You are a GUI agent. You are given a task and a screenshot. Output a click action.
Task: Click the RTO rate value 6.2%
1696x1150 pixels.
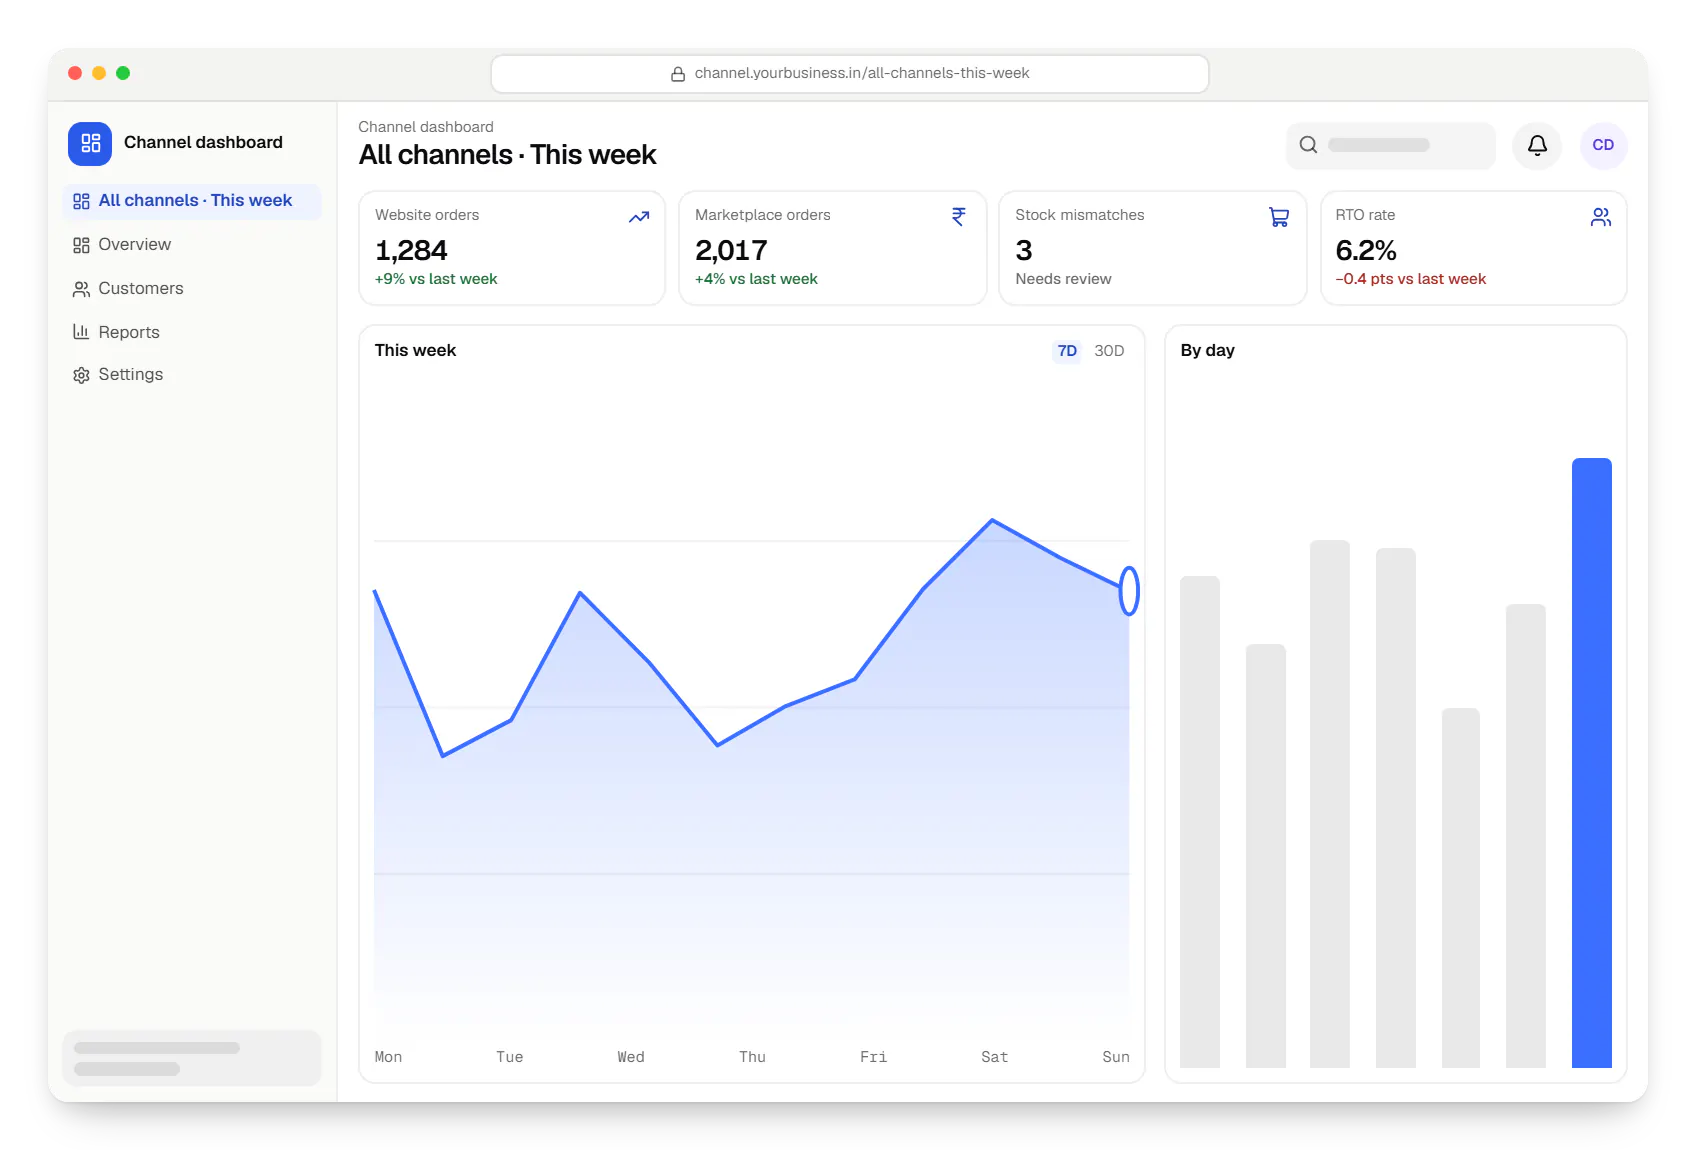tap(1366, 250)
